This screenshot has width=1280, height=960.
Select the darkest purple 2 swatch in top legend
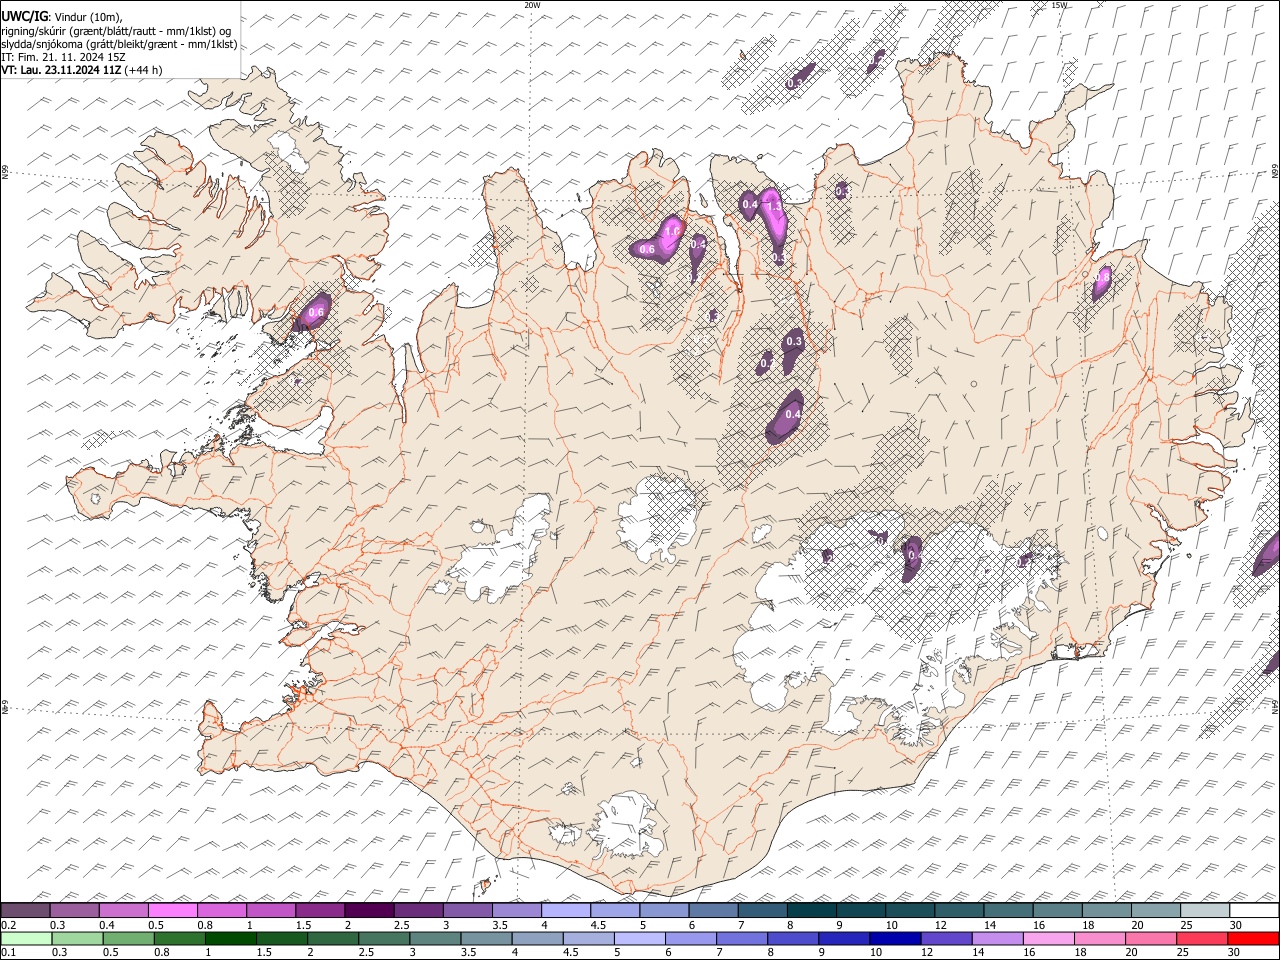pos(369,911)
